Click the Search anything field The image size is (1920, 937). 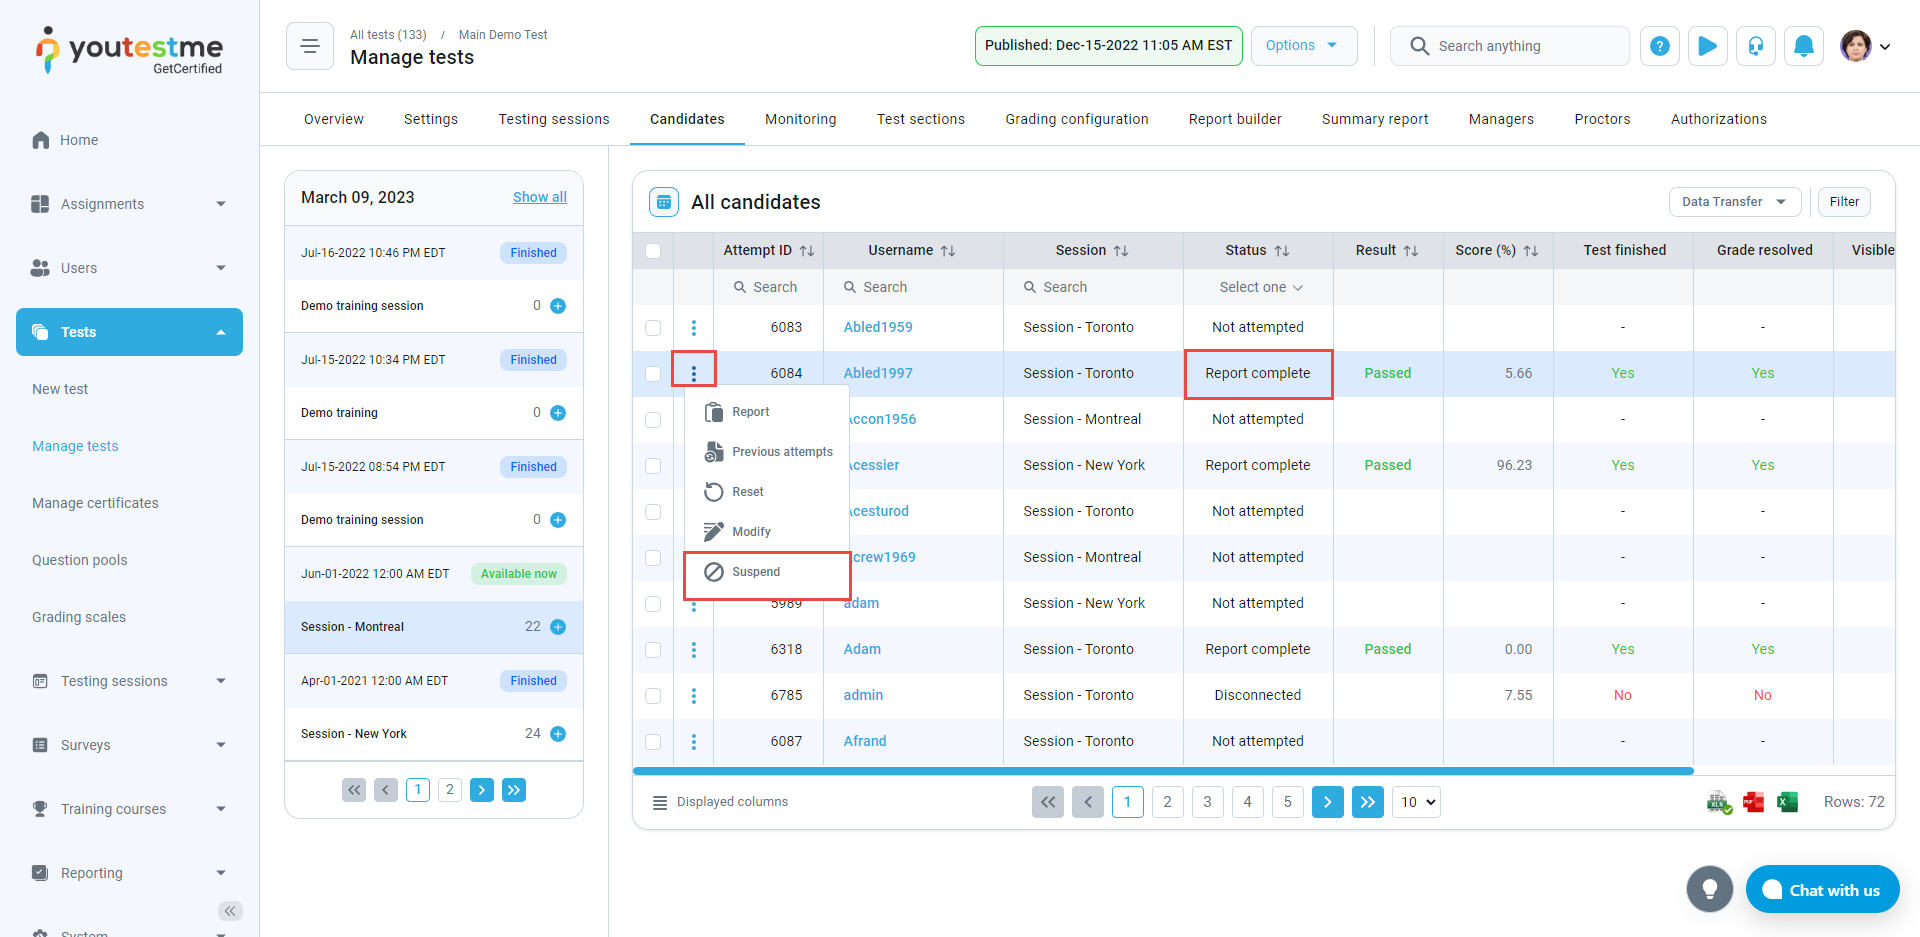click(x=1520, y=46)
